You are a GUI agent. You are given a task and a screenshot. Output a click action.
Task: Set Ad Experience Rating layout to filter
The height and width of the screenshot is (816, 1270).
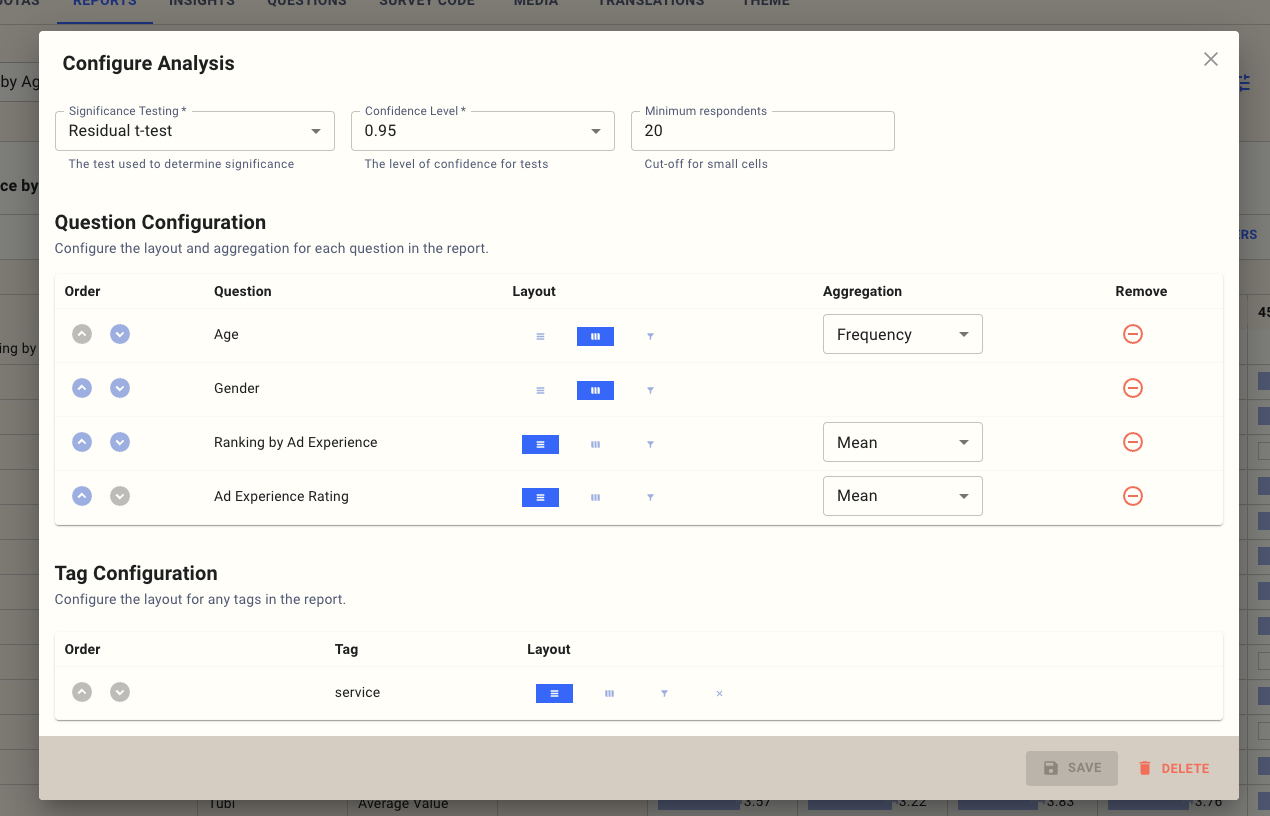[x=650, y=497]
